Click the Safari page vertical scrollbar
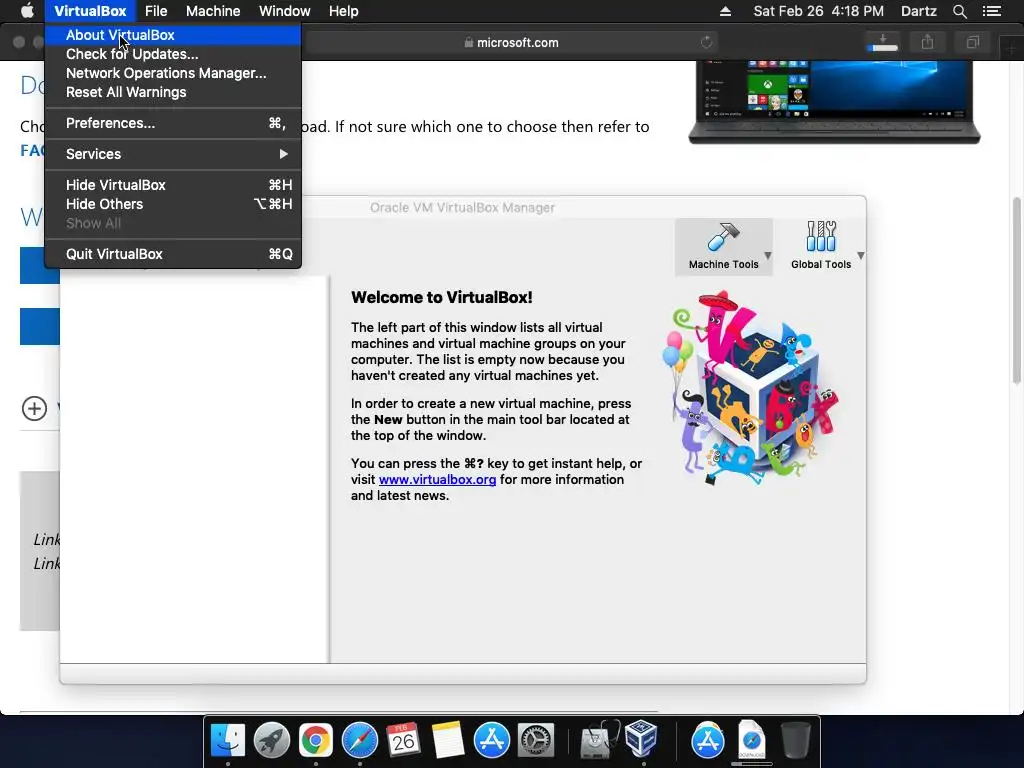 (x=1016, y=291)
